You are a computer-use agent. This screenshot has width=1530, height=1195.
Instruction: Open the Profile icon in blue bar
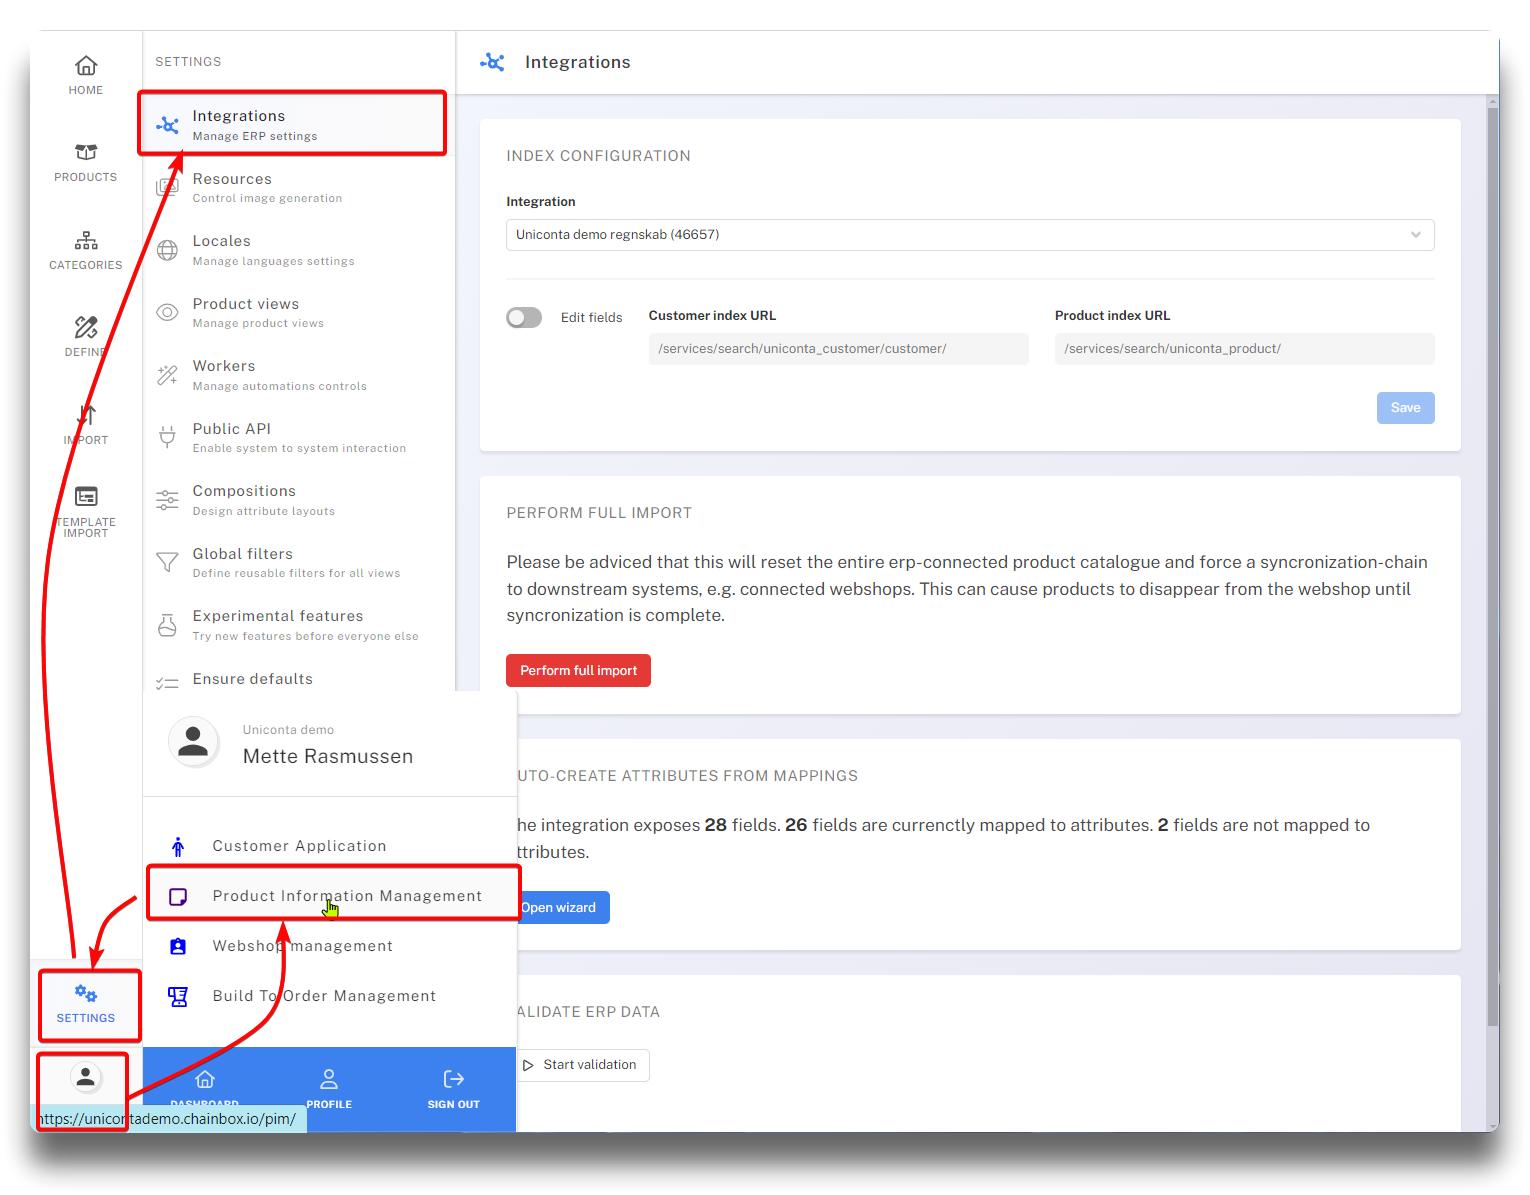329,1079
